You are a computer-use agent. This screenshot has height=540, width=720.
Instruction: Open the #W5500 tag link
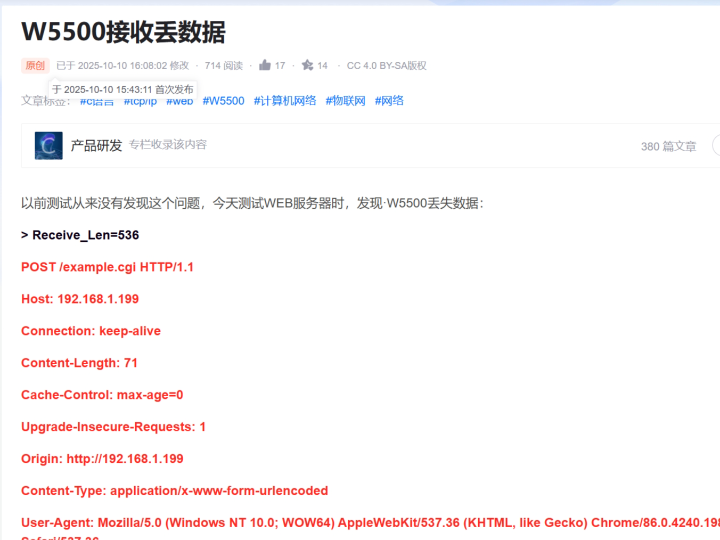coord(224,101)
